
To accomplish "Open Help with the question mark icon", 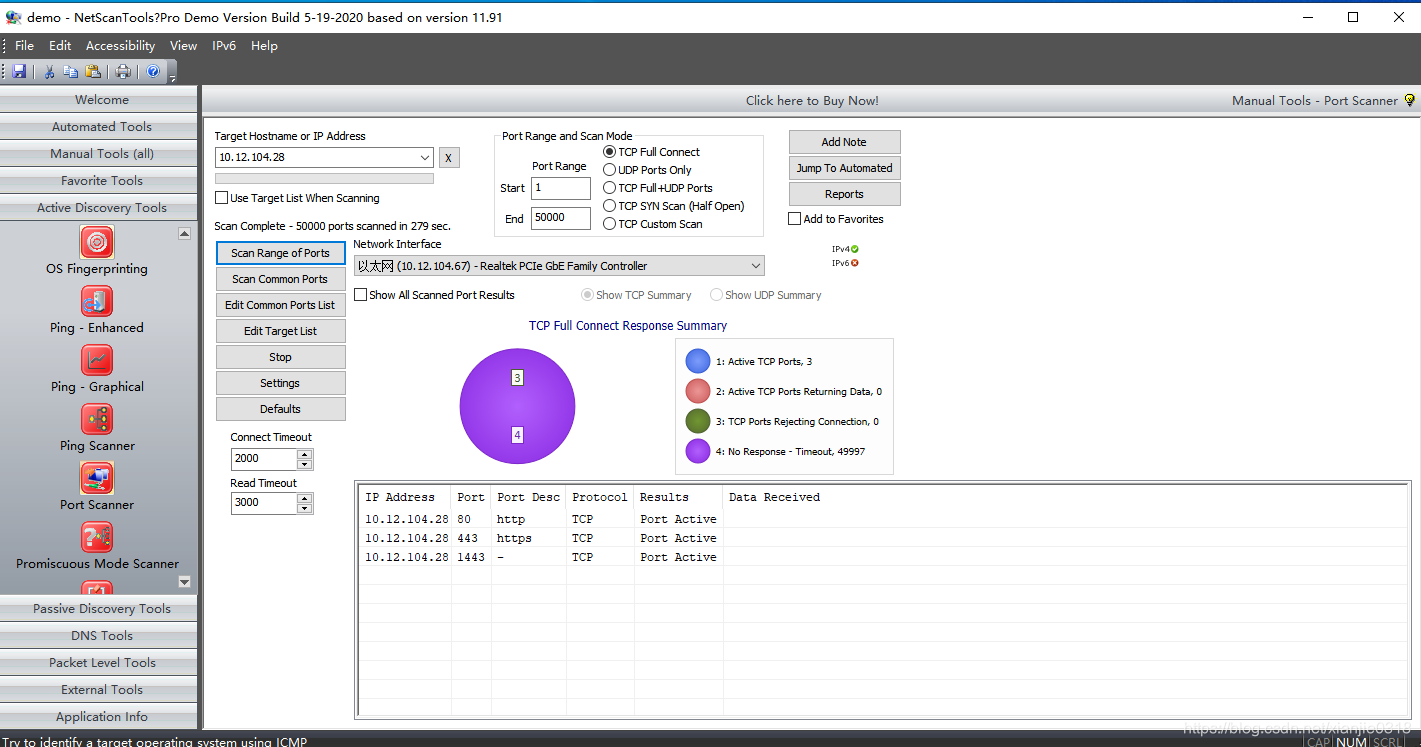I will [x=153, y=71].
